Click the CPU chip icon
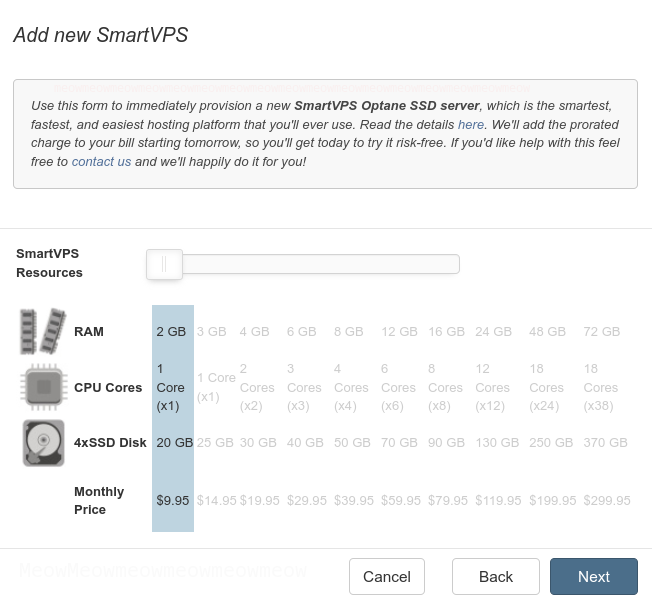652x600 pixels. click(x=44, y=387)
